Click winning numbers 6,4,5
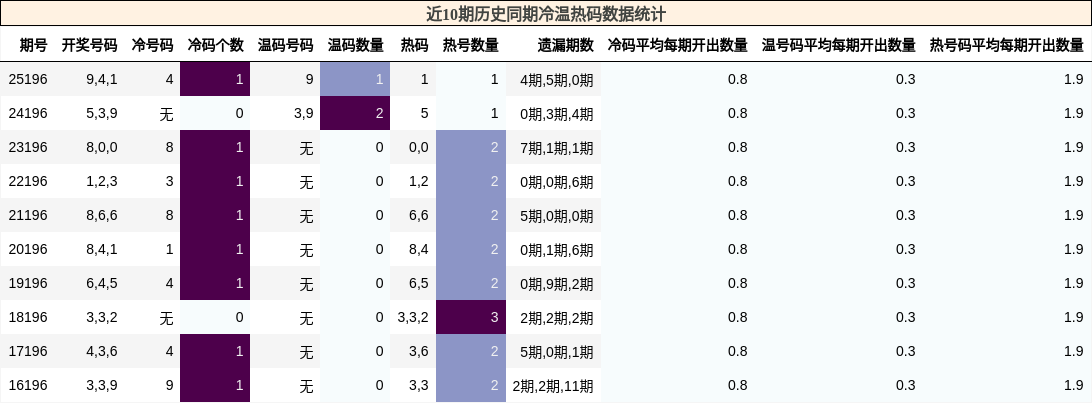This screenshot has height=403, width=1092. pos(102,283)
